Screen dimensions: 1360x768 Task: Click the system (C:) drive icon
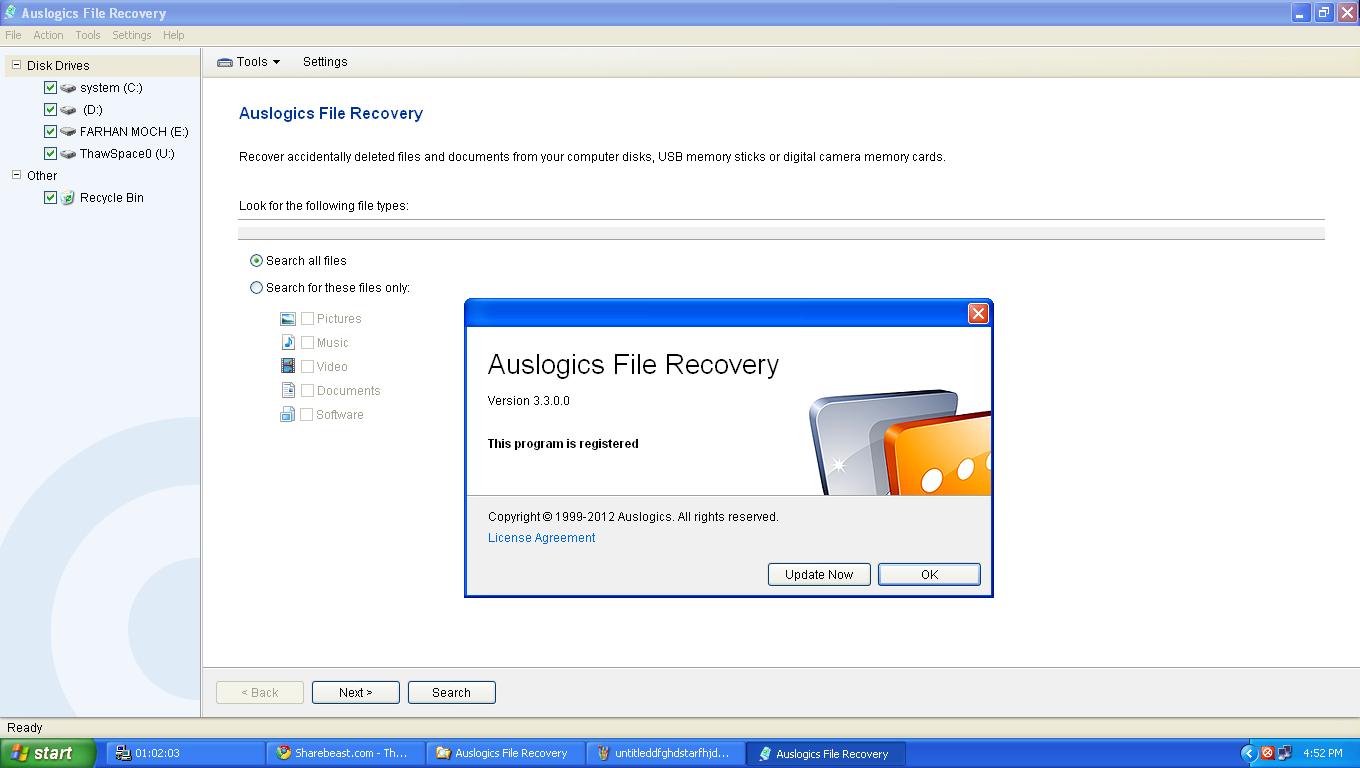coord(68,88)
